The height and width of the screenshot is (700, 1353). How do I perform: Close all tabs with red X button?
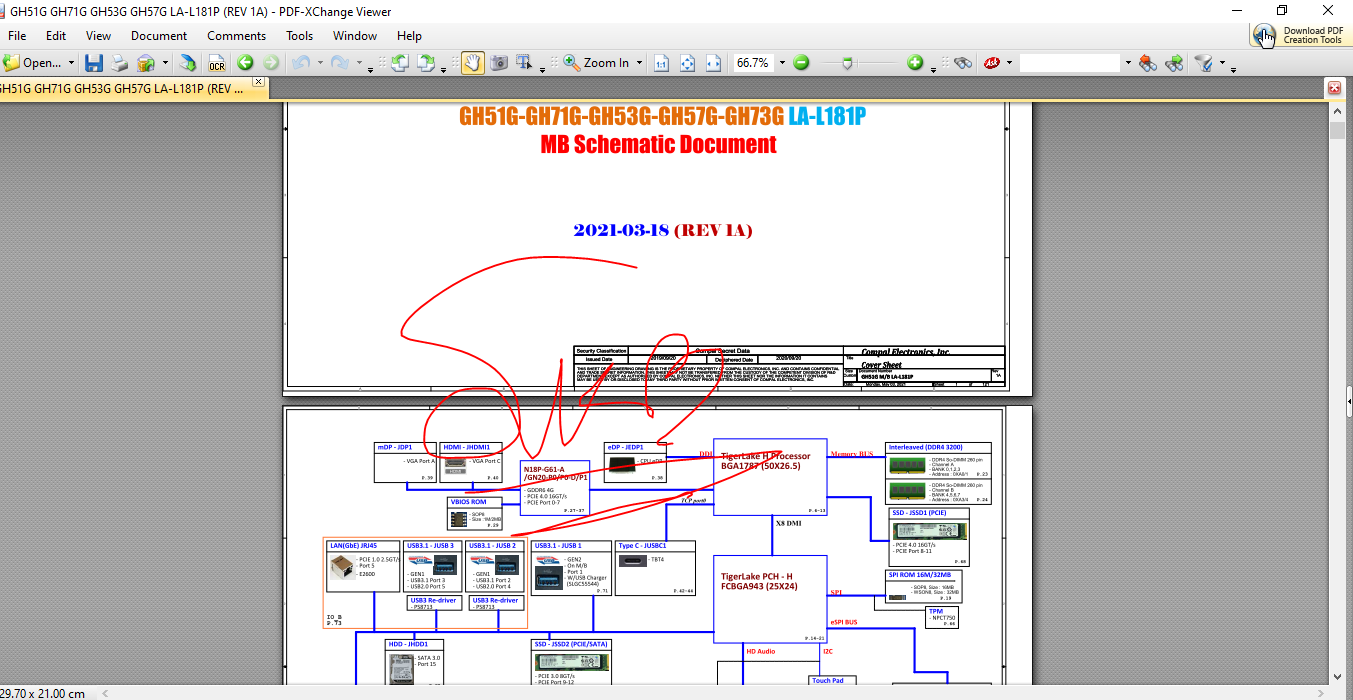(x=1334, y=88)
